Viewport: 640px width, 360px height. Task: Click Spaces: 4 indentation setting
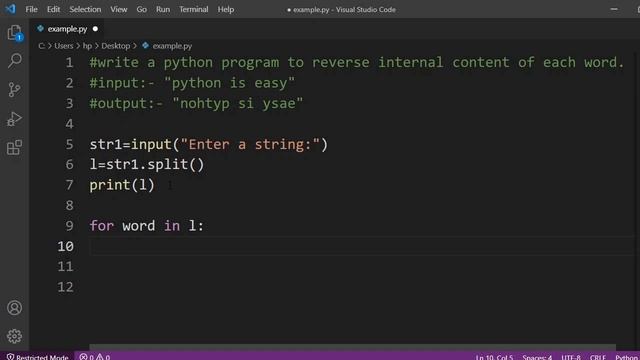[537, 357]
